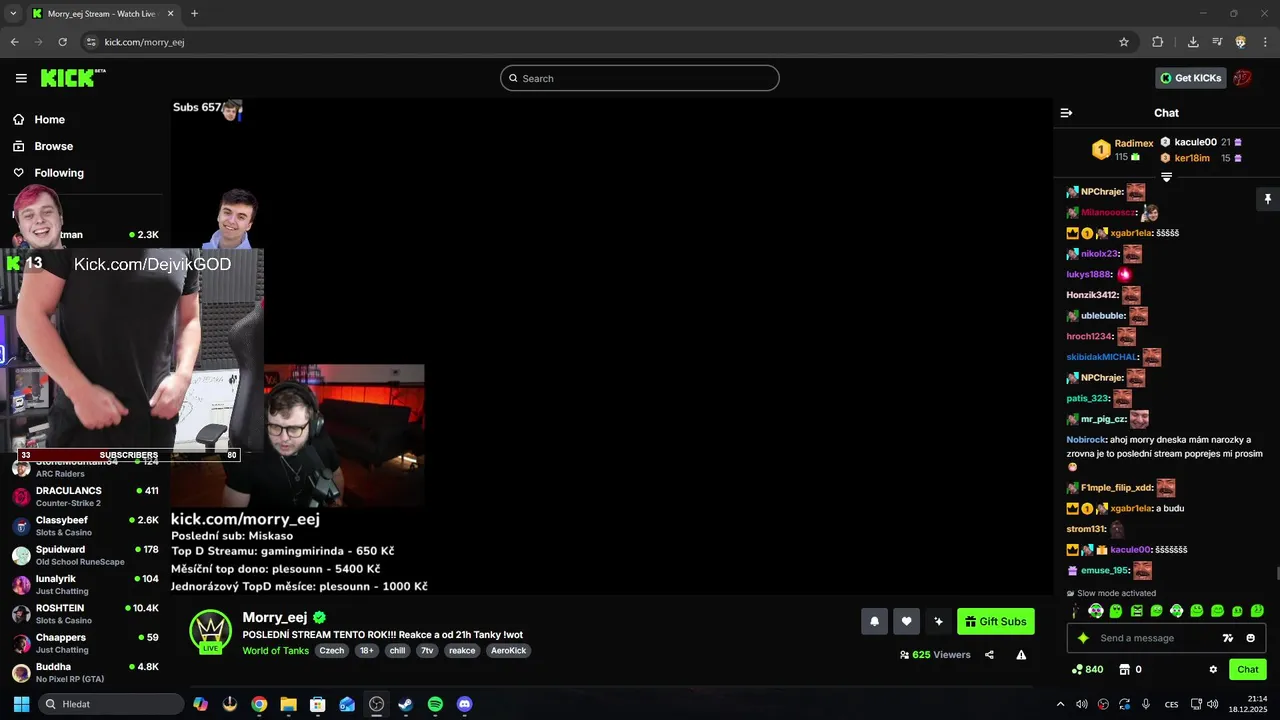The width and height of the screenshot is (1280, 720).
Task: Click the green sparkle icon in message box
Action: point(1083,638)
